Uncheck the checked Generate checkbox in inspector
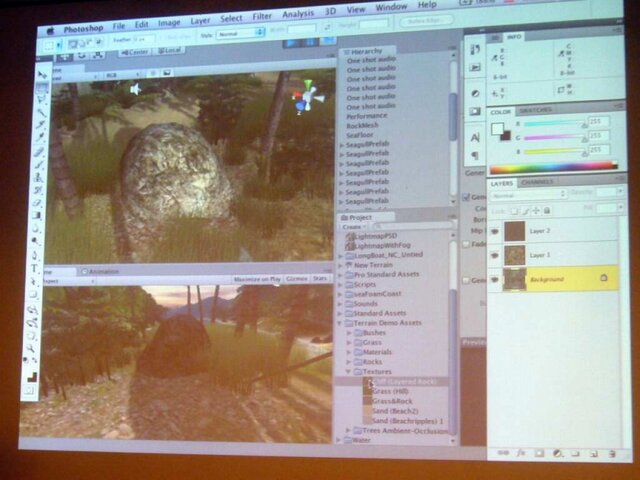Image resolution: width=640 pixels, height=480 pixels. pyautogui.click(x=466, y=198)
